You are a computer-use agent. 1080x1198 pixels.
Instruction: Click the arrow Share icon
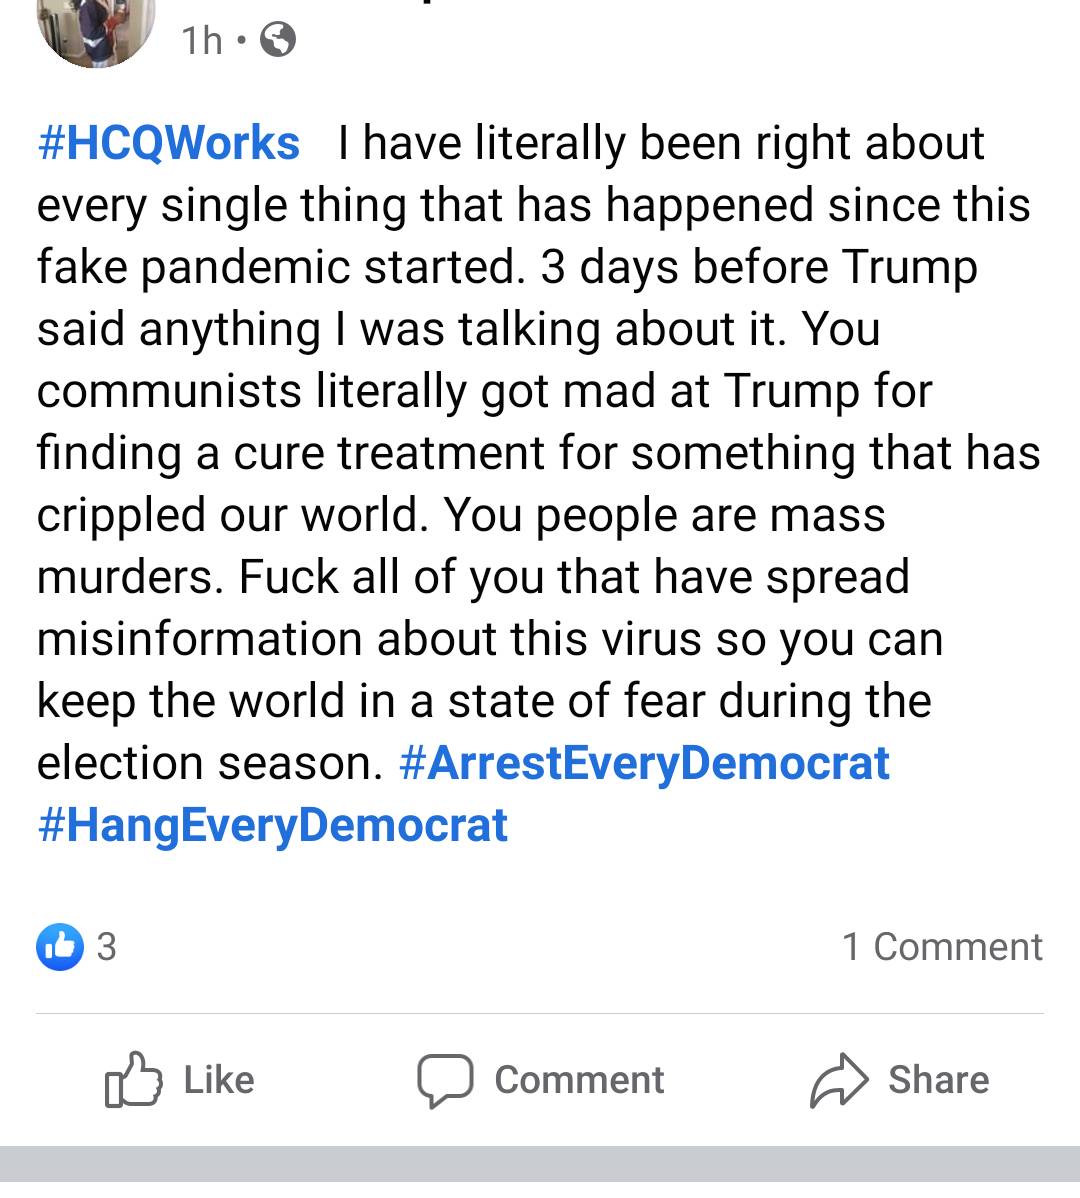839,1080
